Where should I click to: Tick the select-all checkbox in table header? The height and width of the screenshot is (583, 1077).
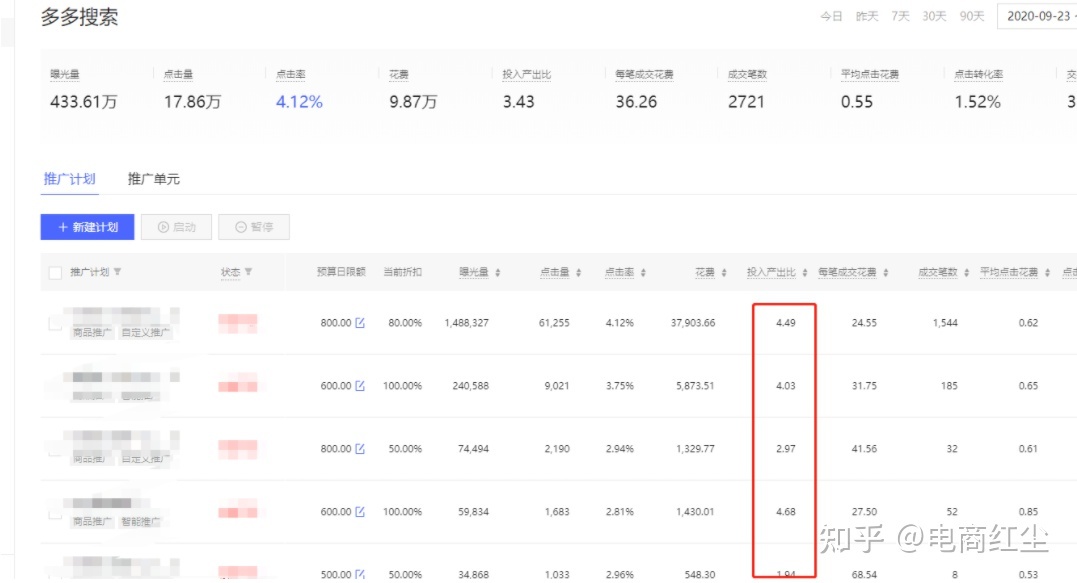pos(55,273)
